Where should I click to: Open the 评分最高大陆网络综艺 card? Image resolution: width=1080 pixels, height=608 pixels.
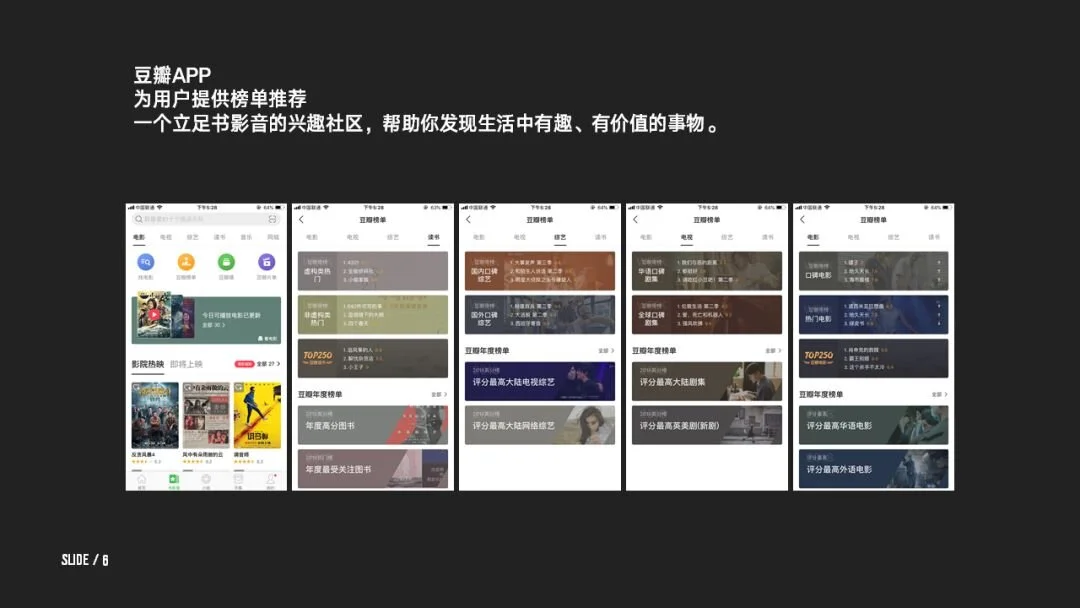(x=540, y=425)
